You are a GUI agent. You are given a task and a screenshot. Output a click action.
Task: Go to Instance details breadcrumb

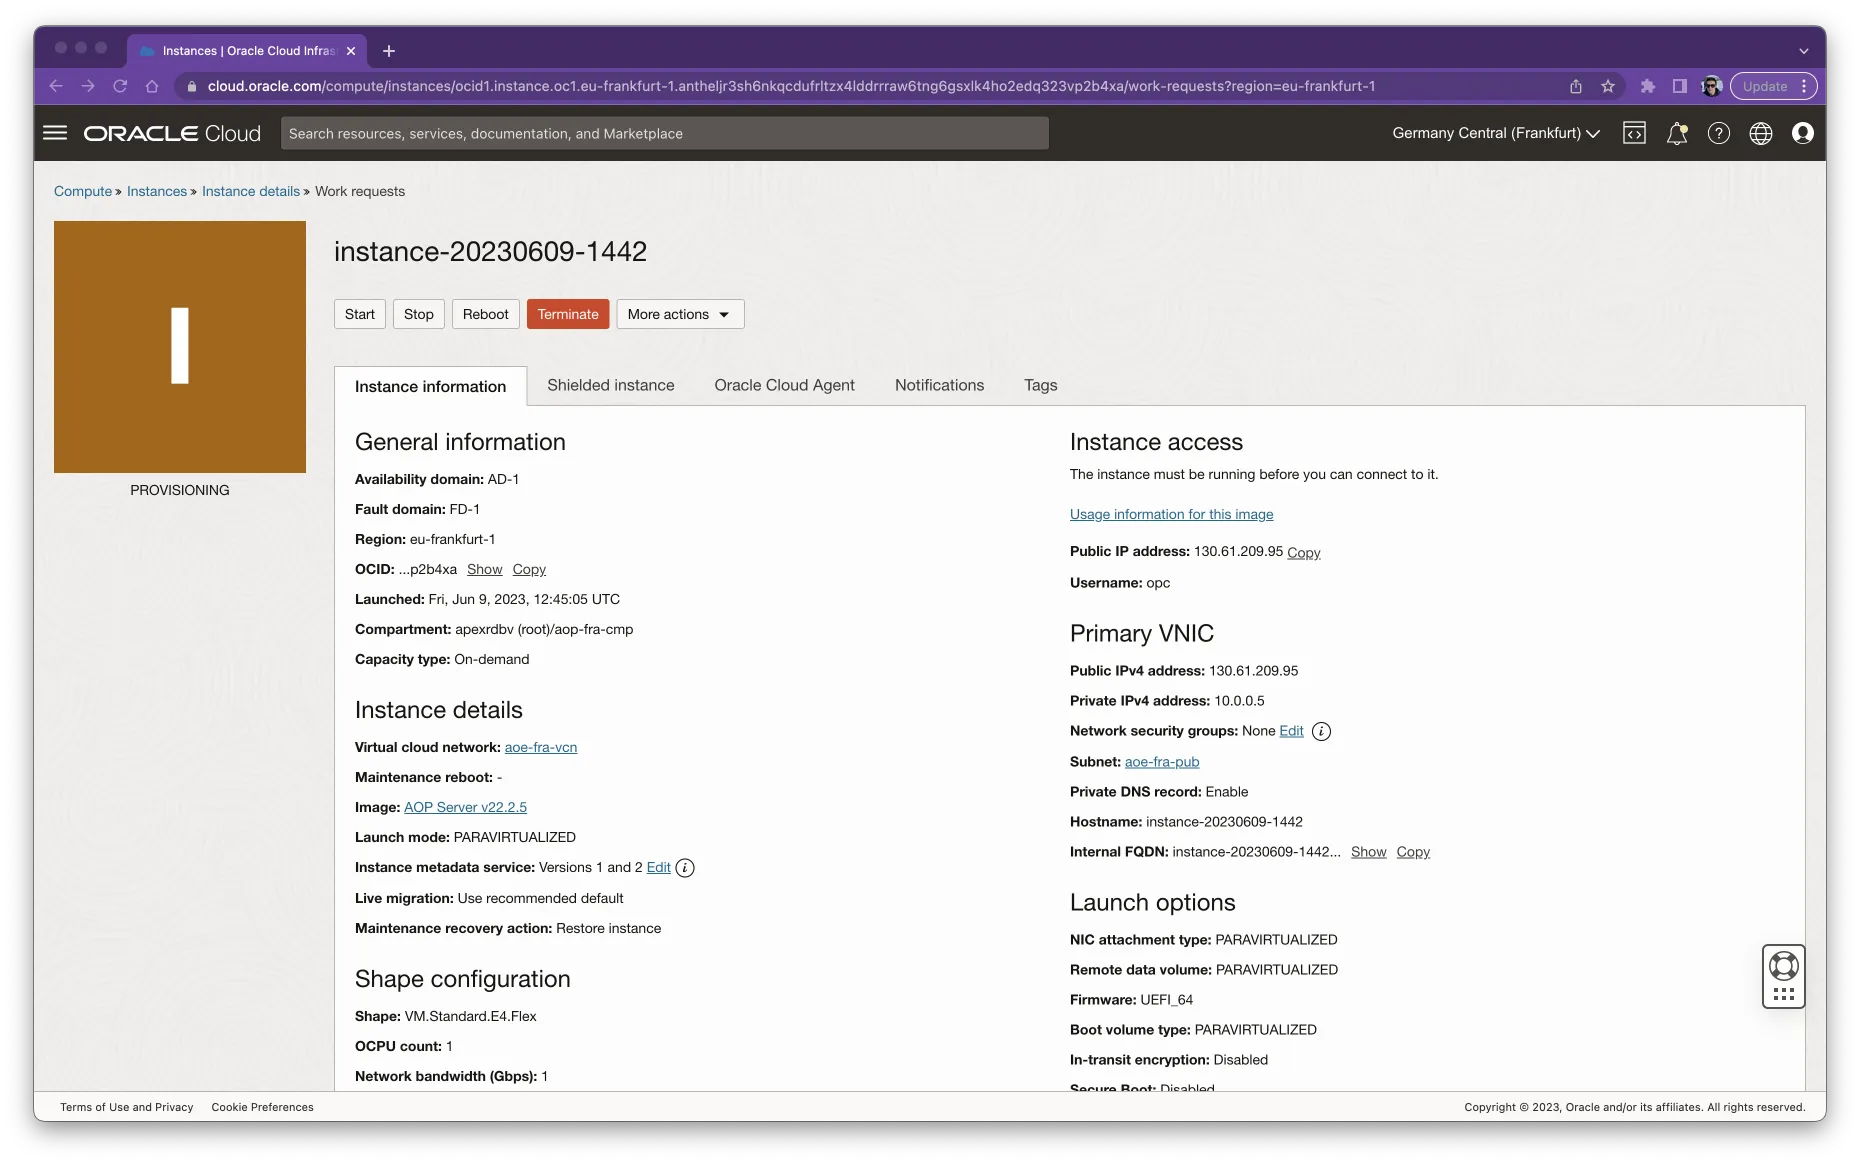coord(251,191)
